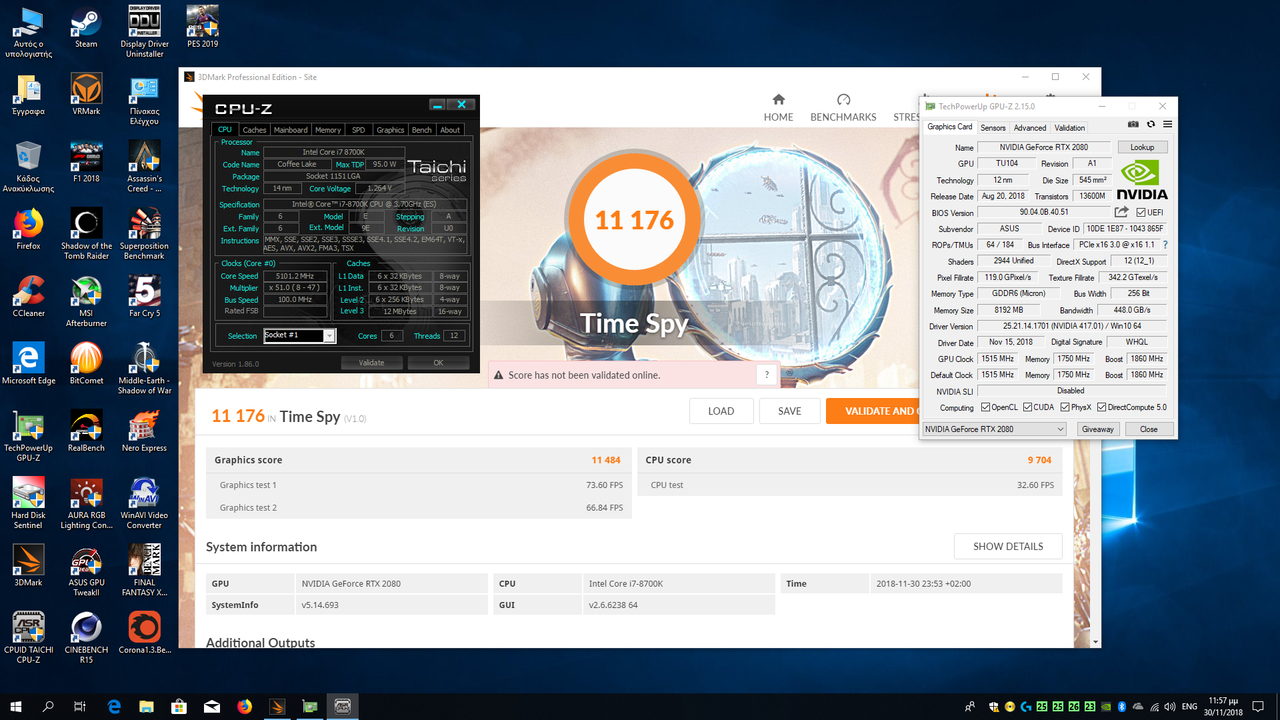Toggle the UEFI checkbox in GPU-Z
This screenshot has height=720, width=1280.
[1141, 212]
